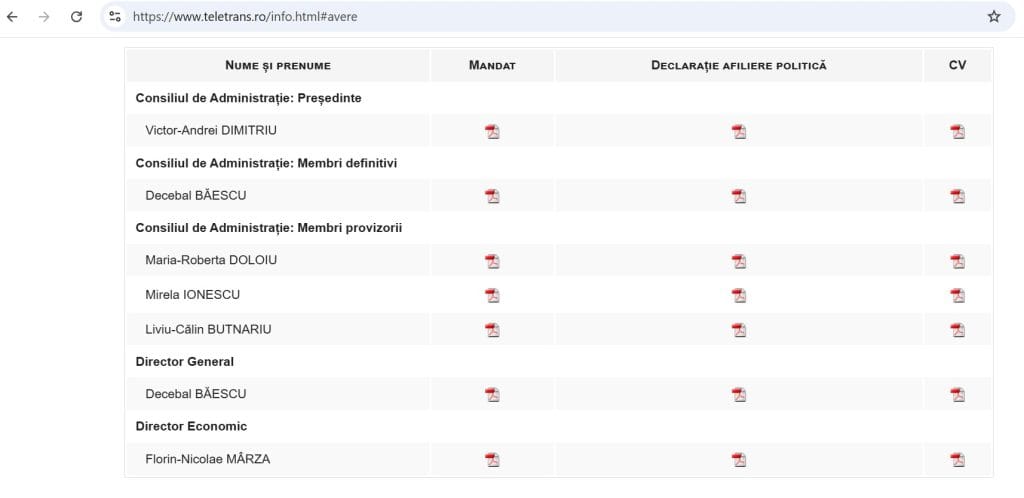Open Director General Decebal BĂESCU's CV PDF
The height and width of the screenshot is (498, 1024).
point(957,395)
